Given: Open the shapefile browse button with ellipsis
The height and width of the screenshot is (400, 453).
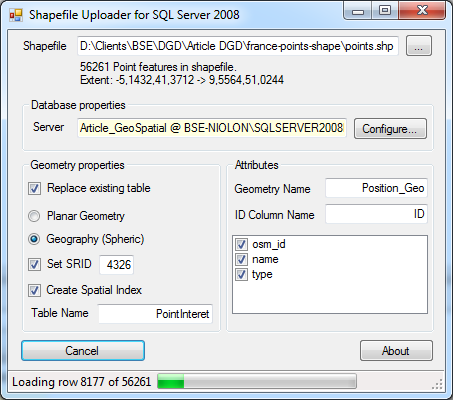Looking at the screenshot, I should point(419,46).
